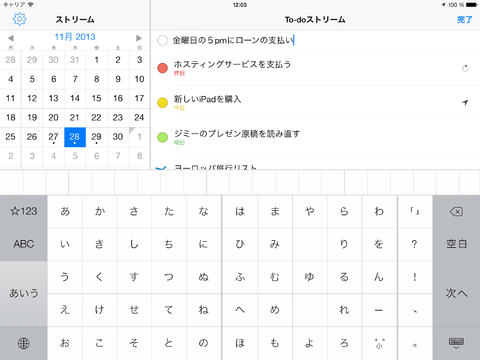This screenshot has width=480, height=360.
Task: Tap the 、 comma key
Action: click(x=415, y=310)
